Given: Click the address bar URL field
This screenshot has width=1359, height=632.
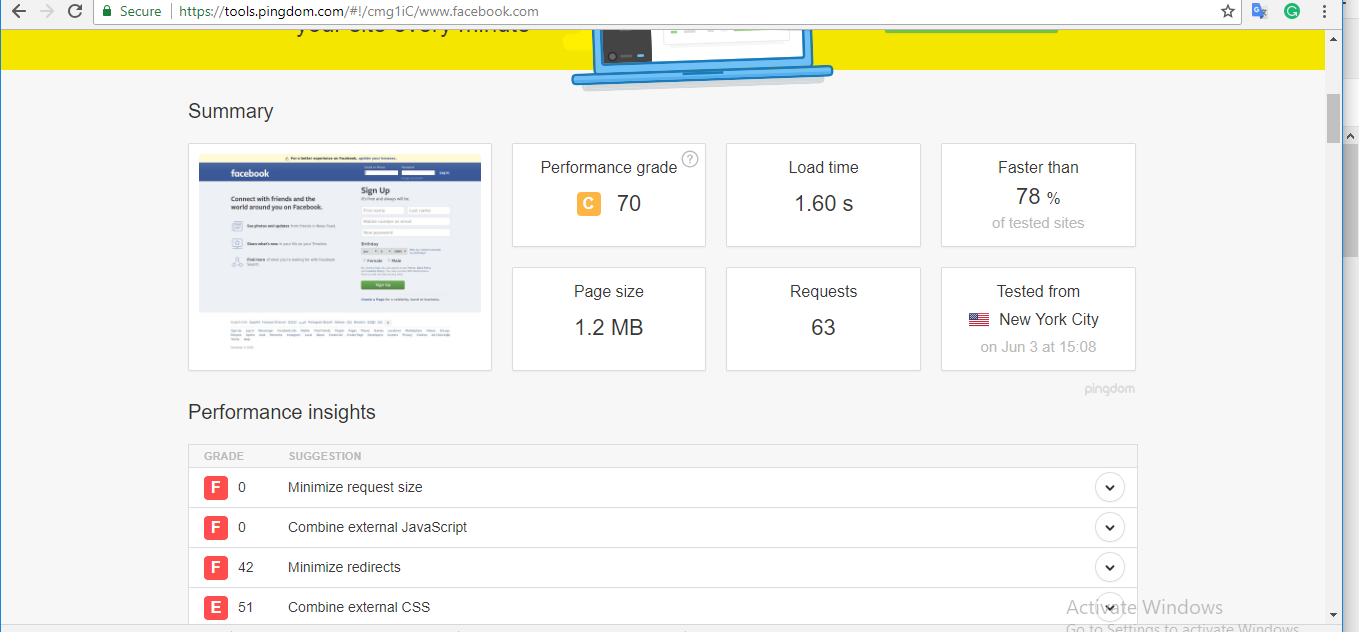Looking at the screenshot, I should (690, 11).
